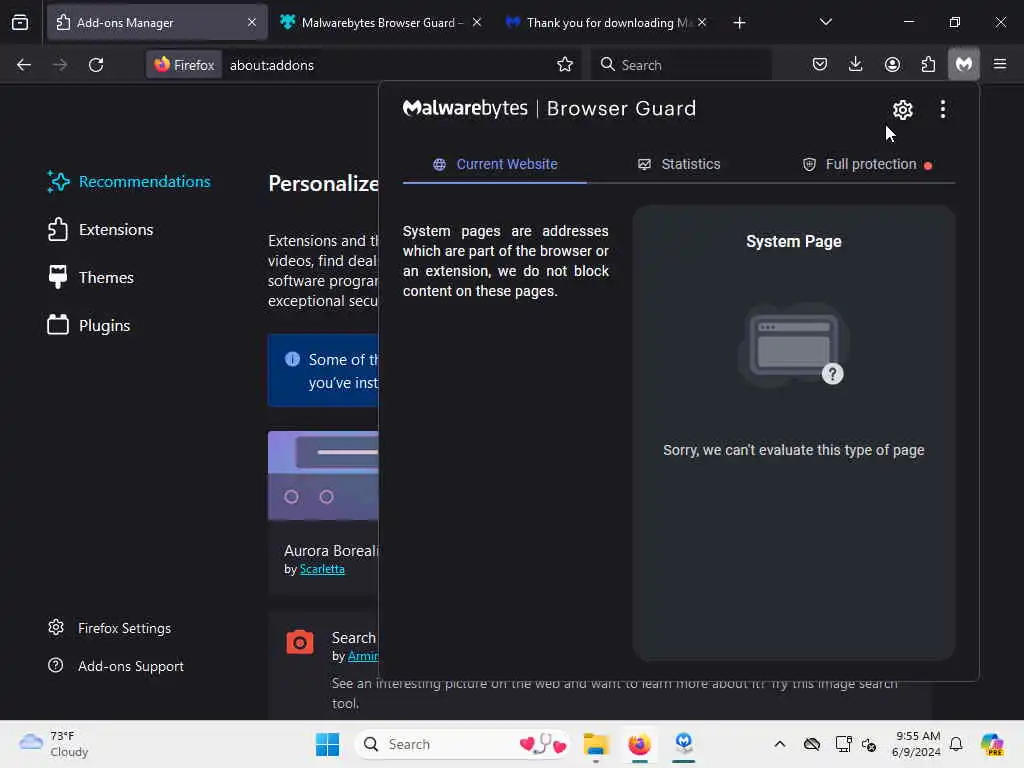
Task: Open the Browser Guard three-dot menu
Action: pos(942,109)
